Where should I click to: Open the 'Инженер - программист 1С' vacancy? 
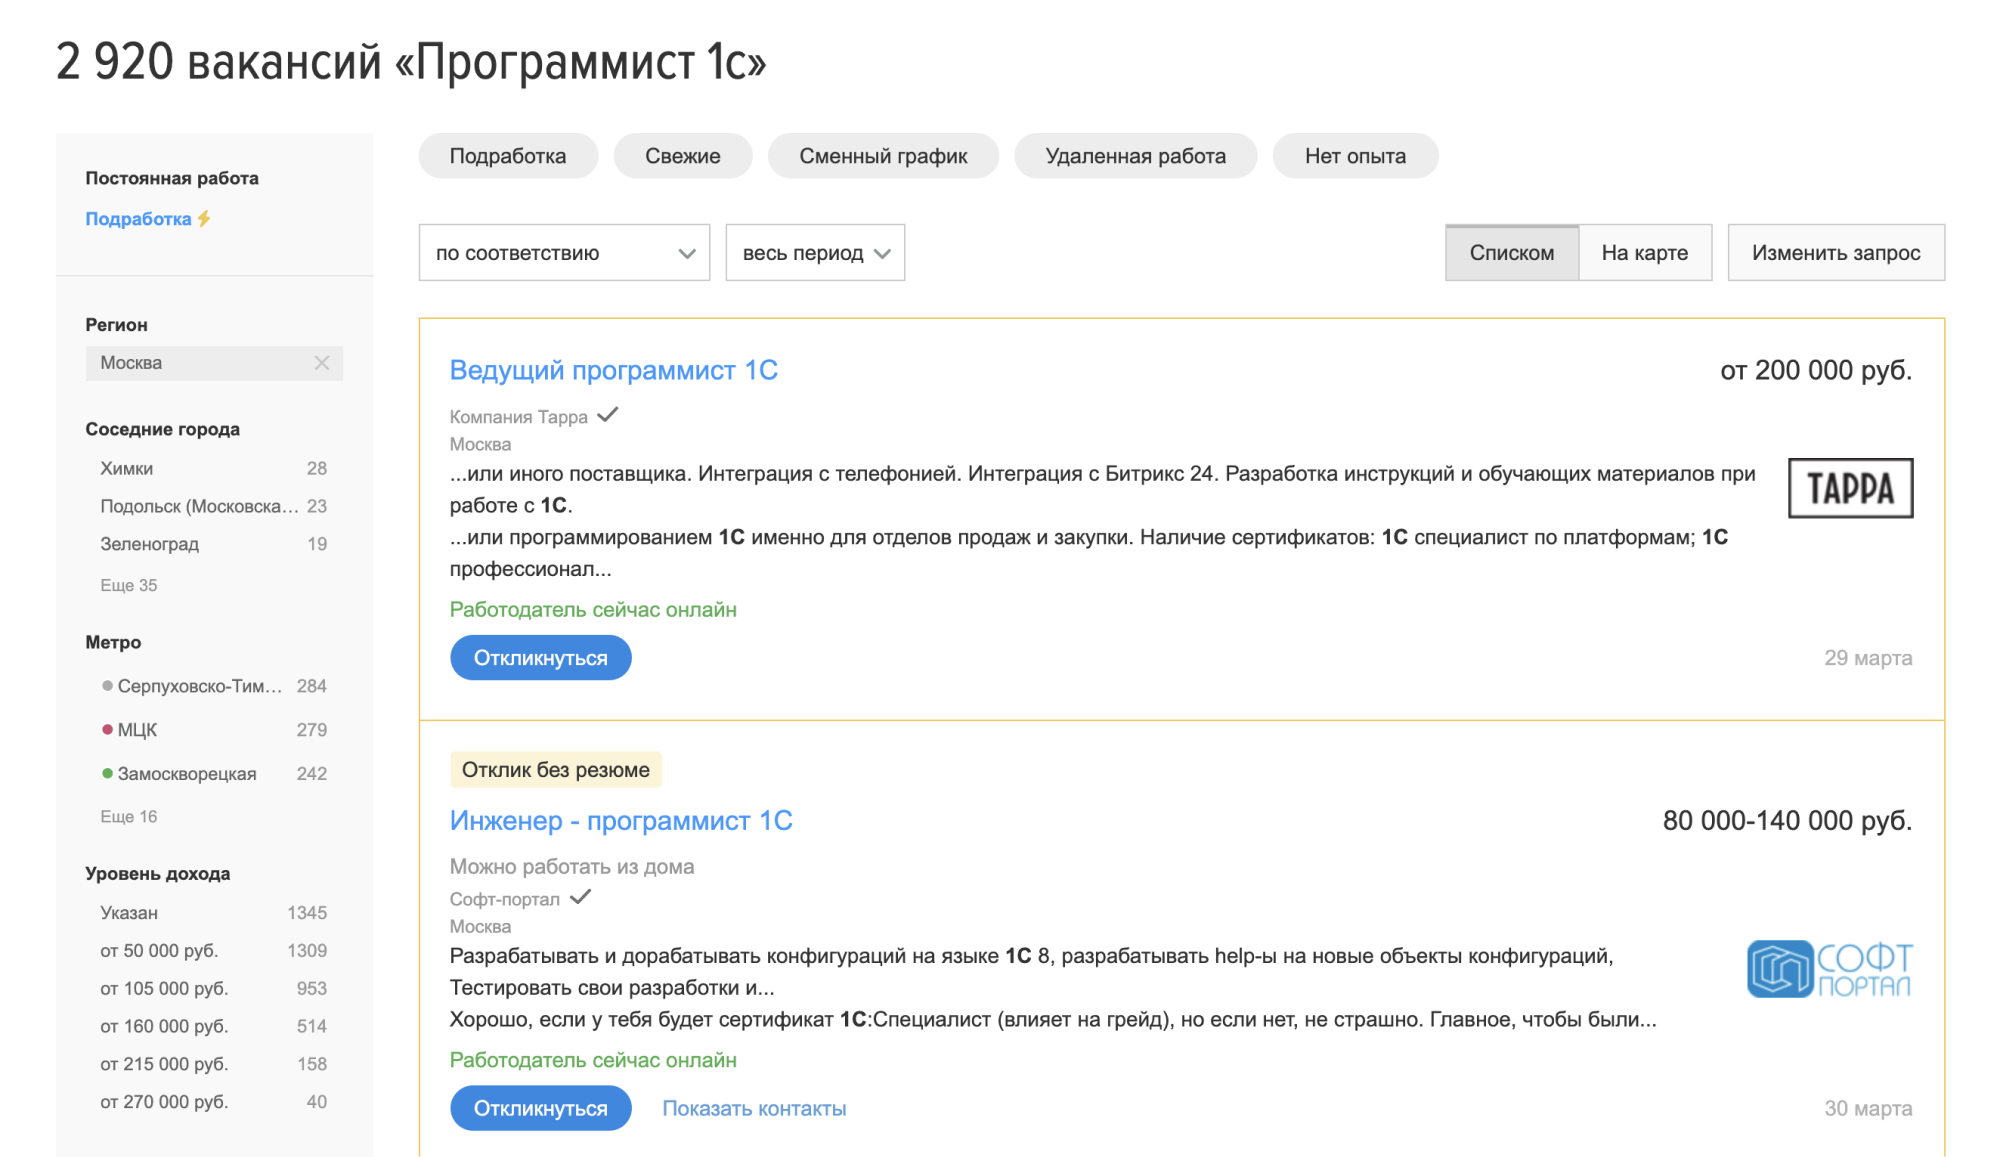click(621, 820)
